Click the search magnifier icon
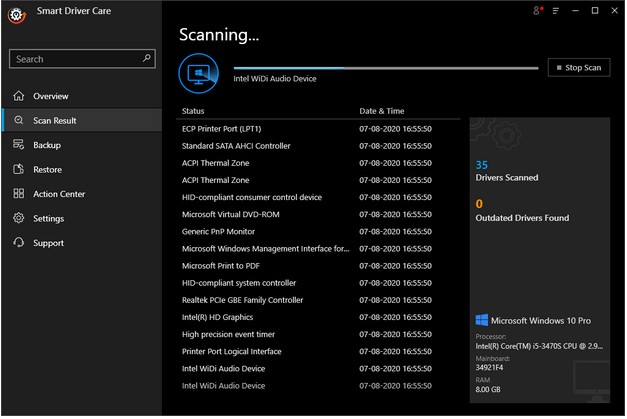Screen dimensions: 627x419 (x=147, y=59)
